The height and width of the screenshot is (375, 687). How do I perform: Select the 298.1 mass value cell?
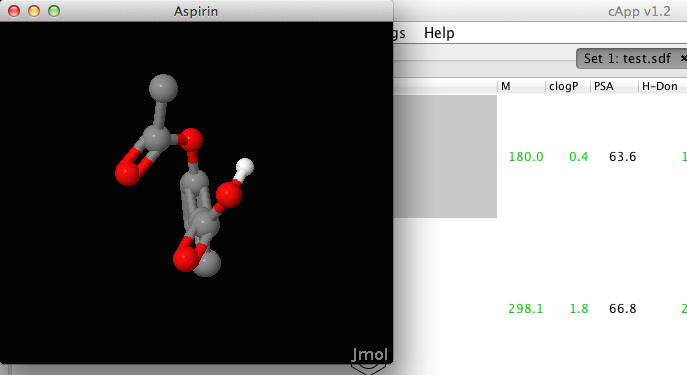[525, 309]
